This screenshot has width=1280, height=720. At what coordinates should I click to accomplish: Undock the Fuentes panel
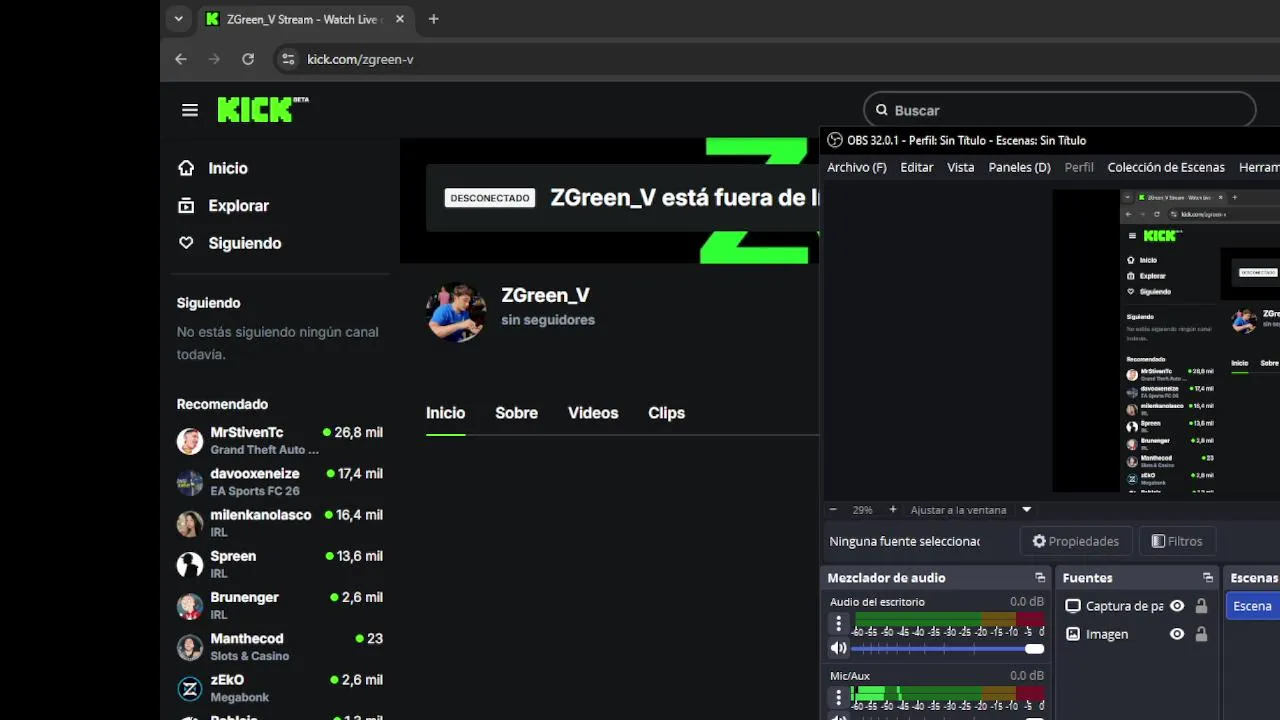point(1208,578)
